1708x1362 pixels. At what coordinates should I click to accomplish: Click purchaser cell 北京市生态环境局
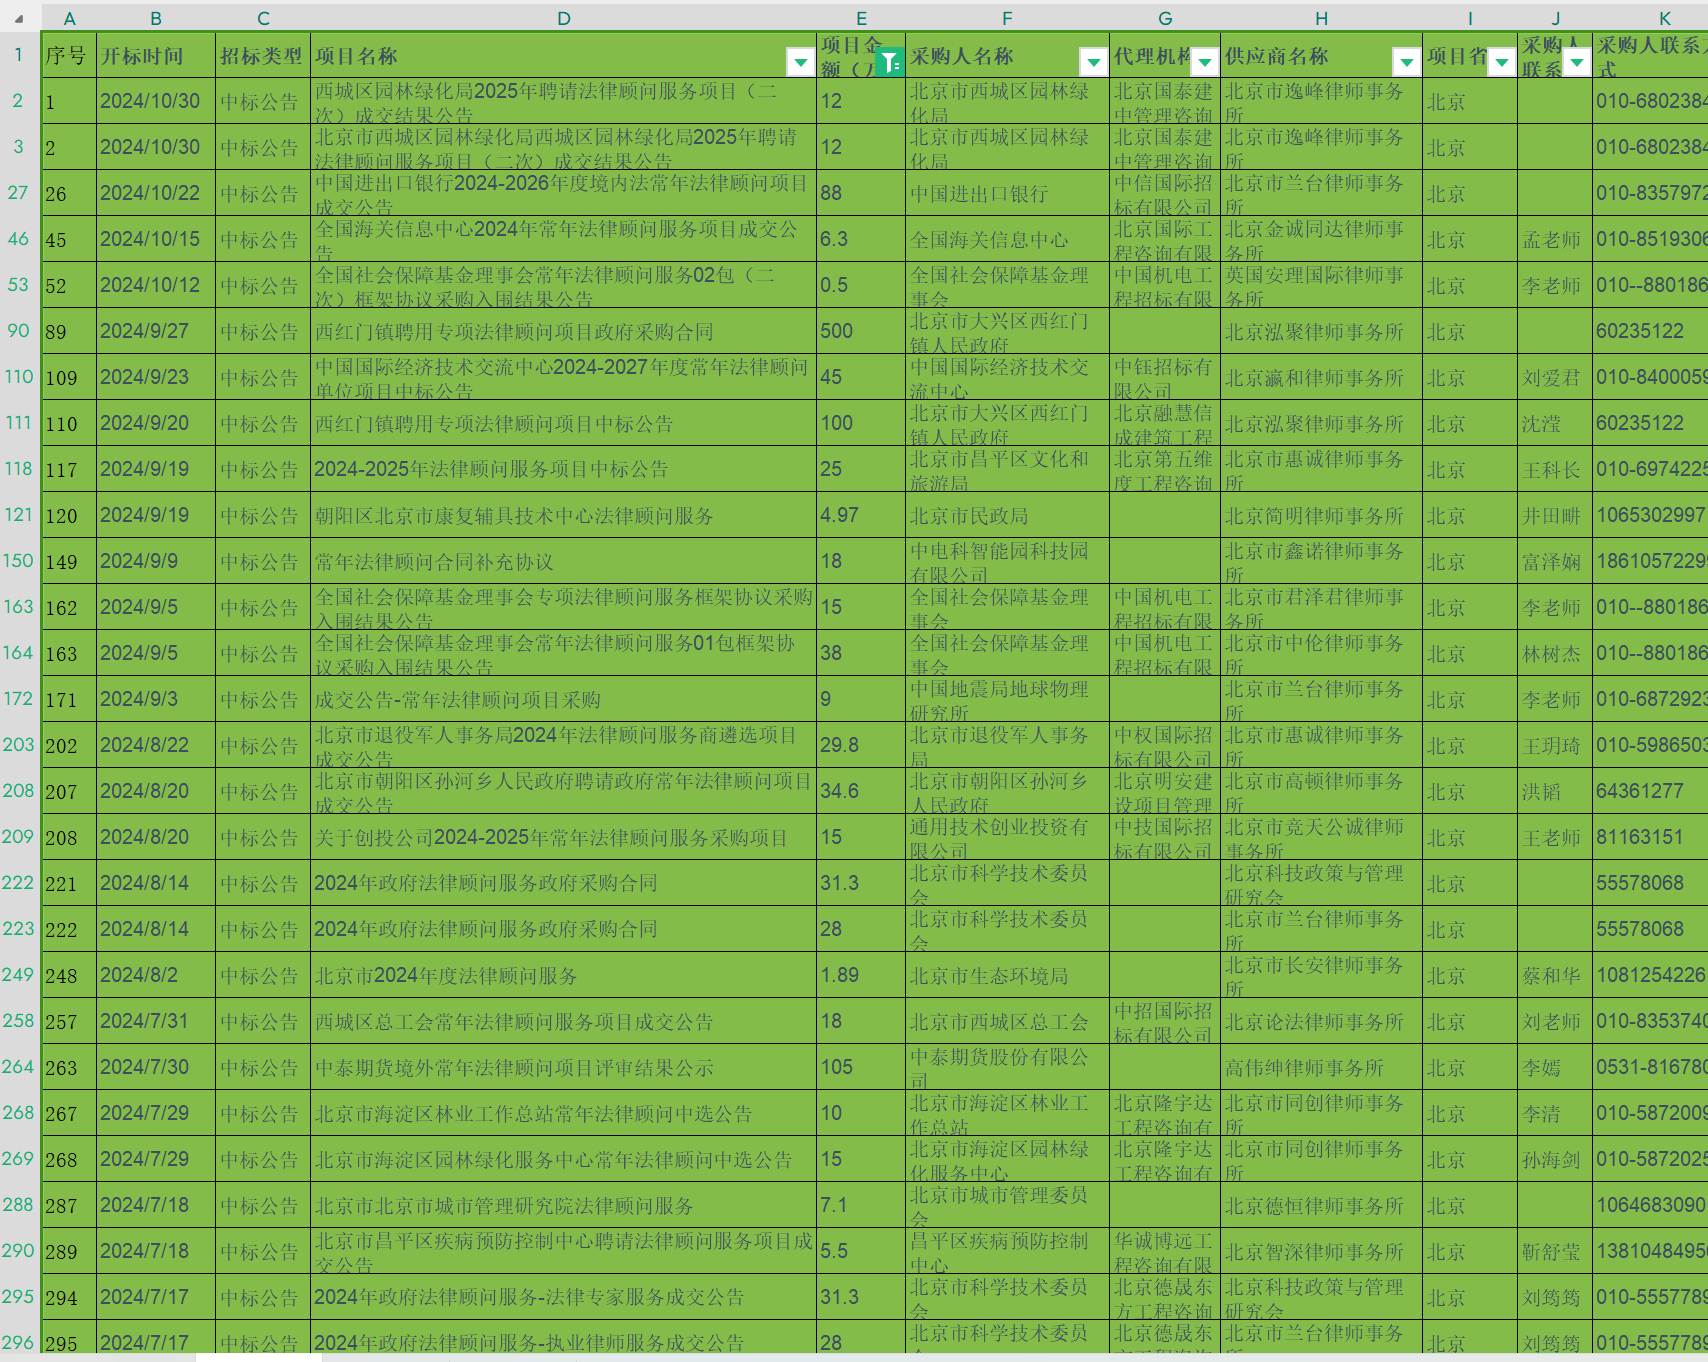(1007, 975)
